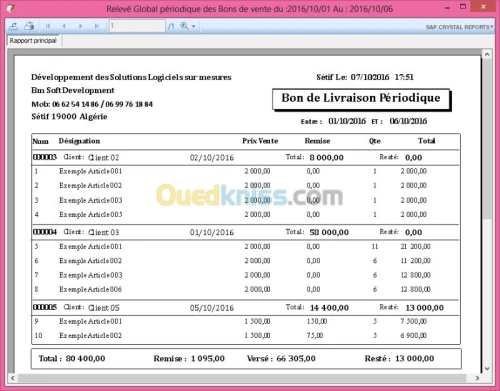Go to first page arrow
The height and width of the screenshot is (391, 500).
(48, 26)
